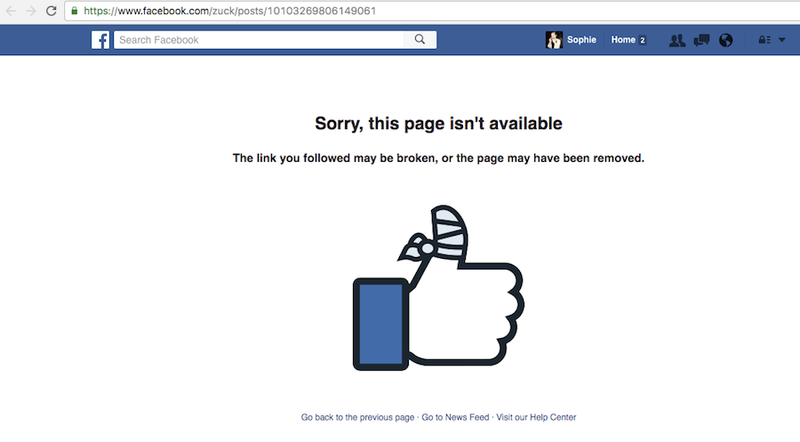Select Home in the top bar

coord(623,40)
